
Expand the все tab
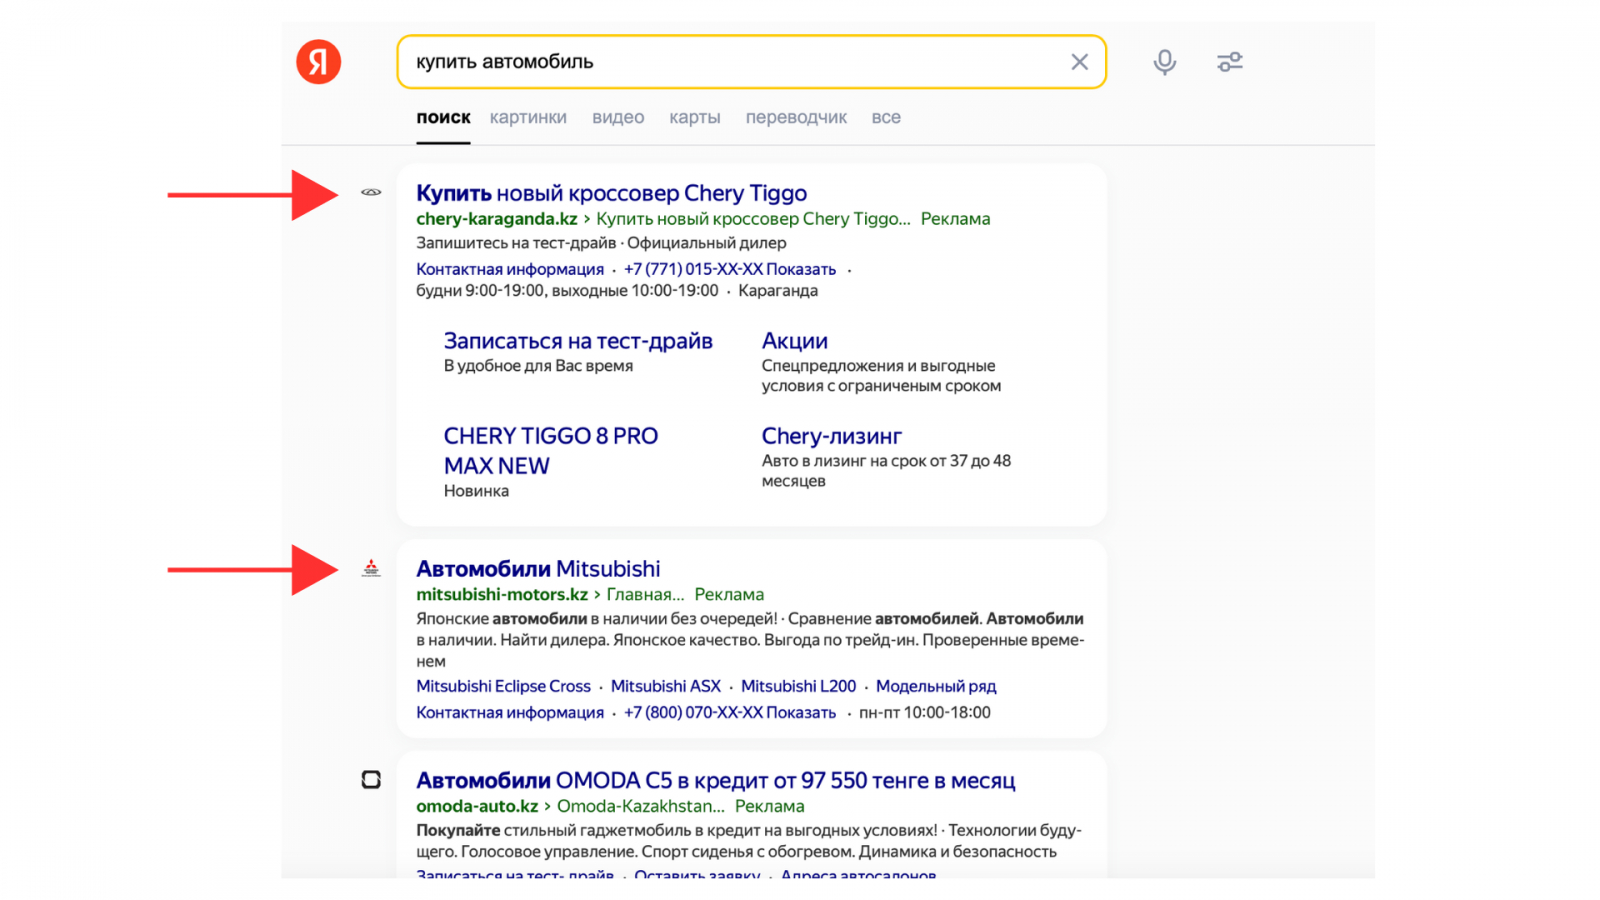click(886, 118)
